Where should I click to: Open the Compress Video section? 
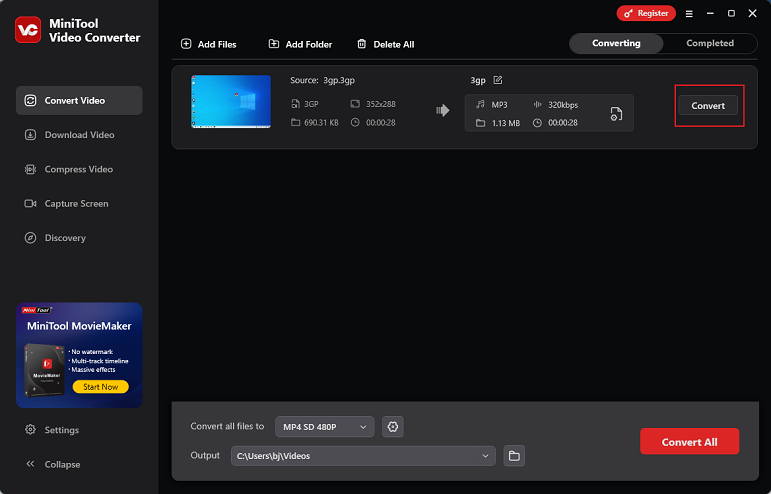pyautogui.click(x=79, y=169)
